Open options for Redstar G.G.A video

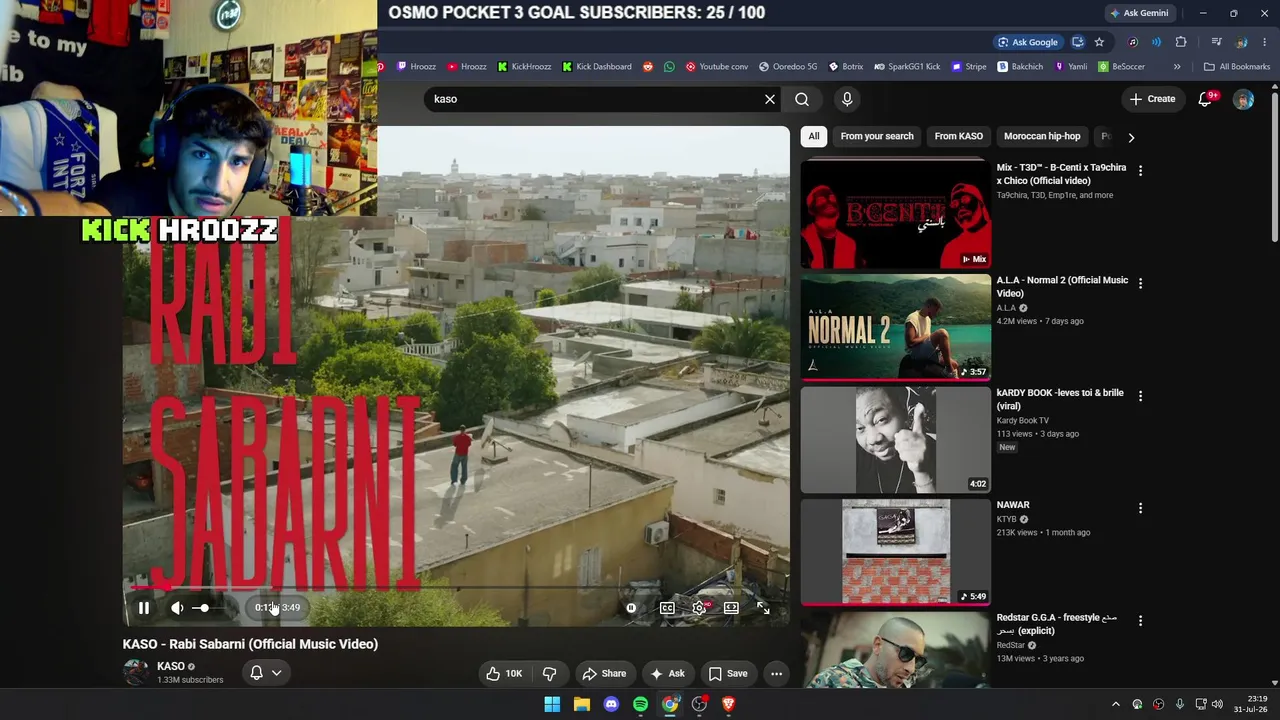[x=1140, y=620]
